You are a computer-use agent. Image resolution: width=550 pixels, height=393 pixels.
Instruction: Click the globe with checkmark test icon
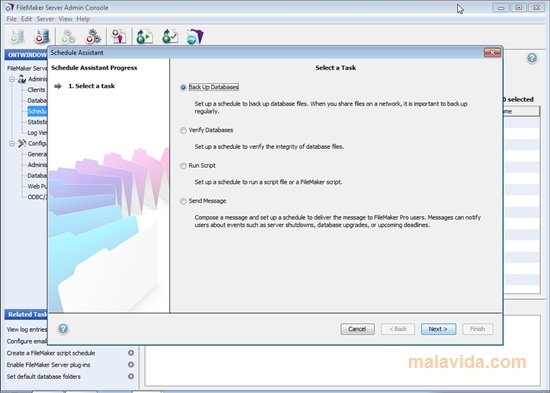[170, 36]
